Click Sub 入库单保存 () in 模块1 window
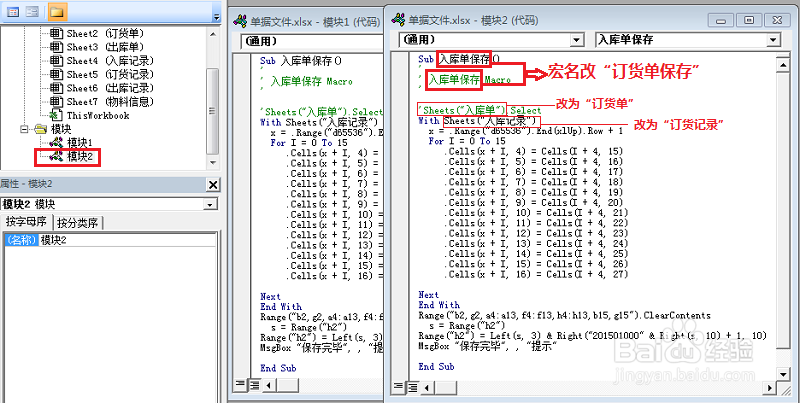This screenshot has width=800, height=403. point(301,61)
